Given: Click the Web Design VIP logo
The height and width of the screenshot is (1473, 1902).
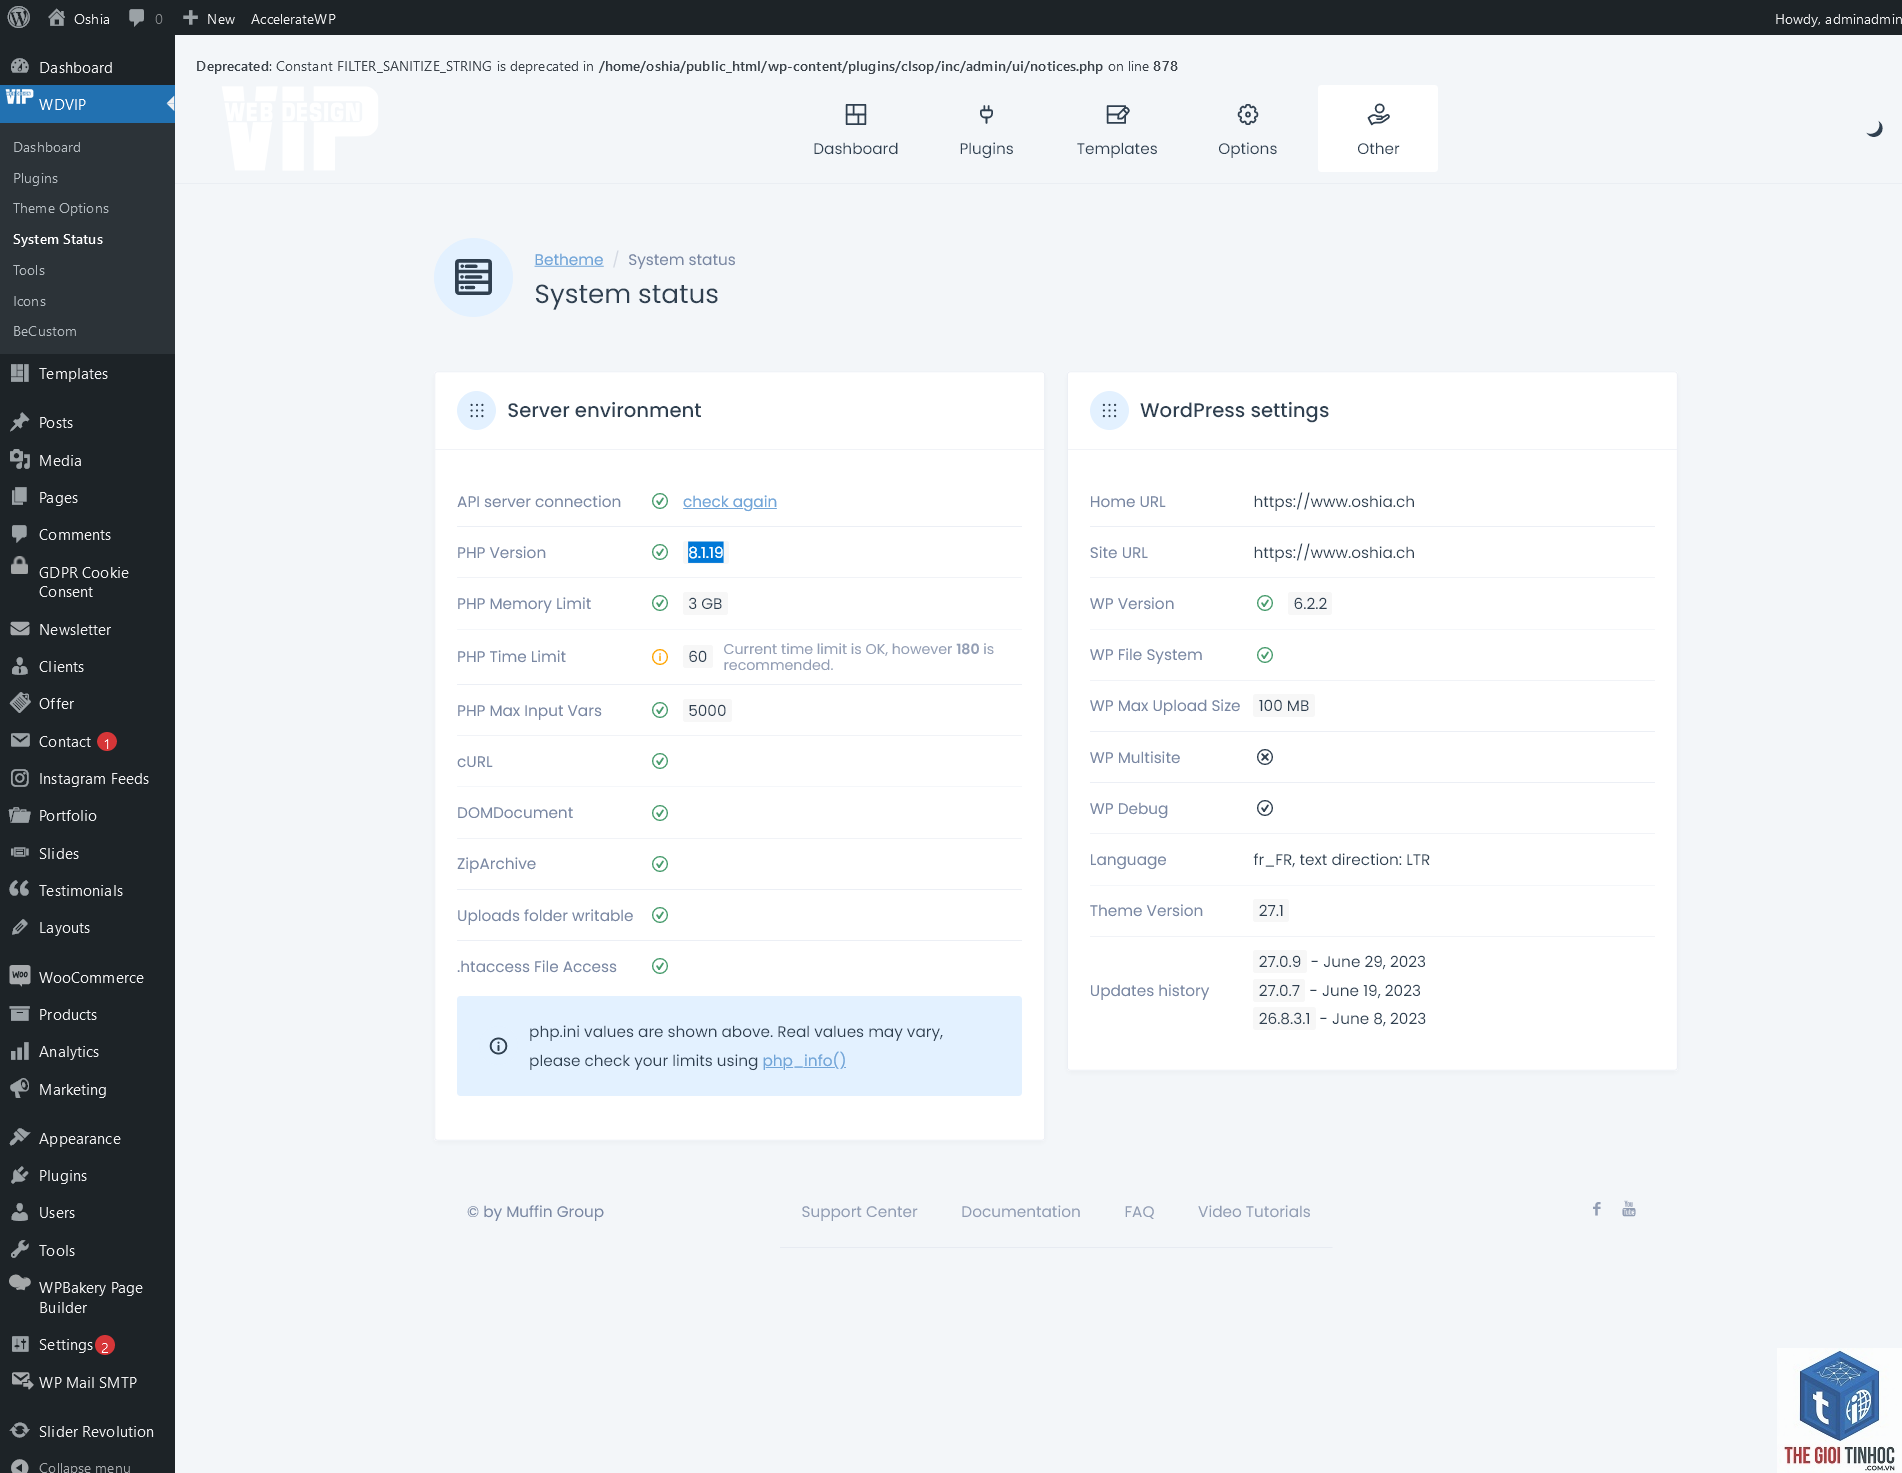Looking at the screenshot, I should click(299, 128).
